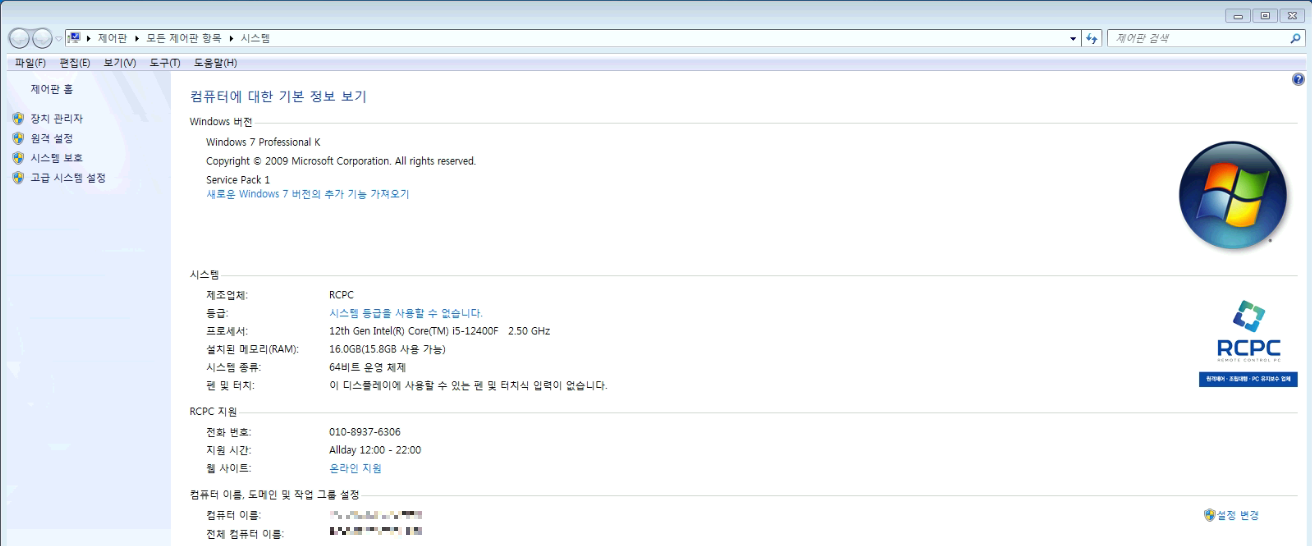
Task: Open recent pages dropdown next to Forward
Action: 59,39
